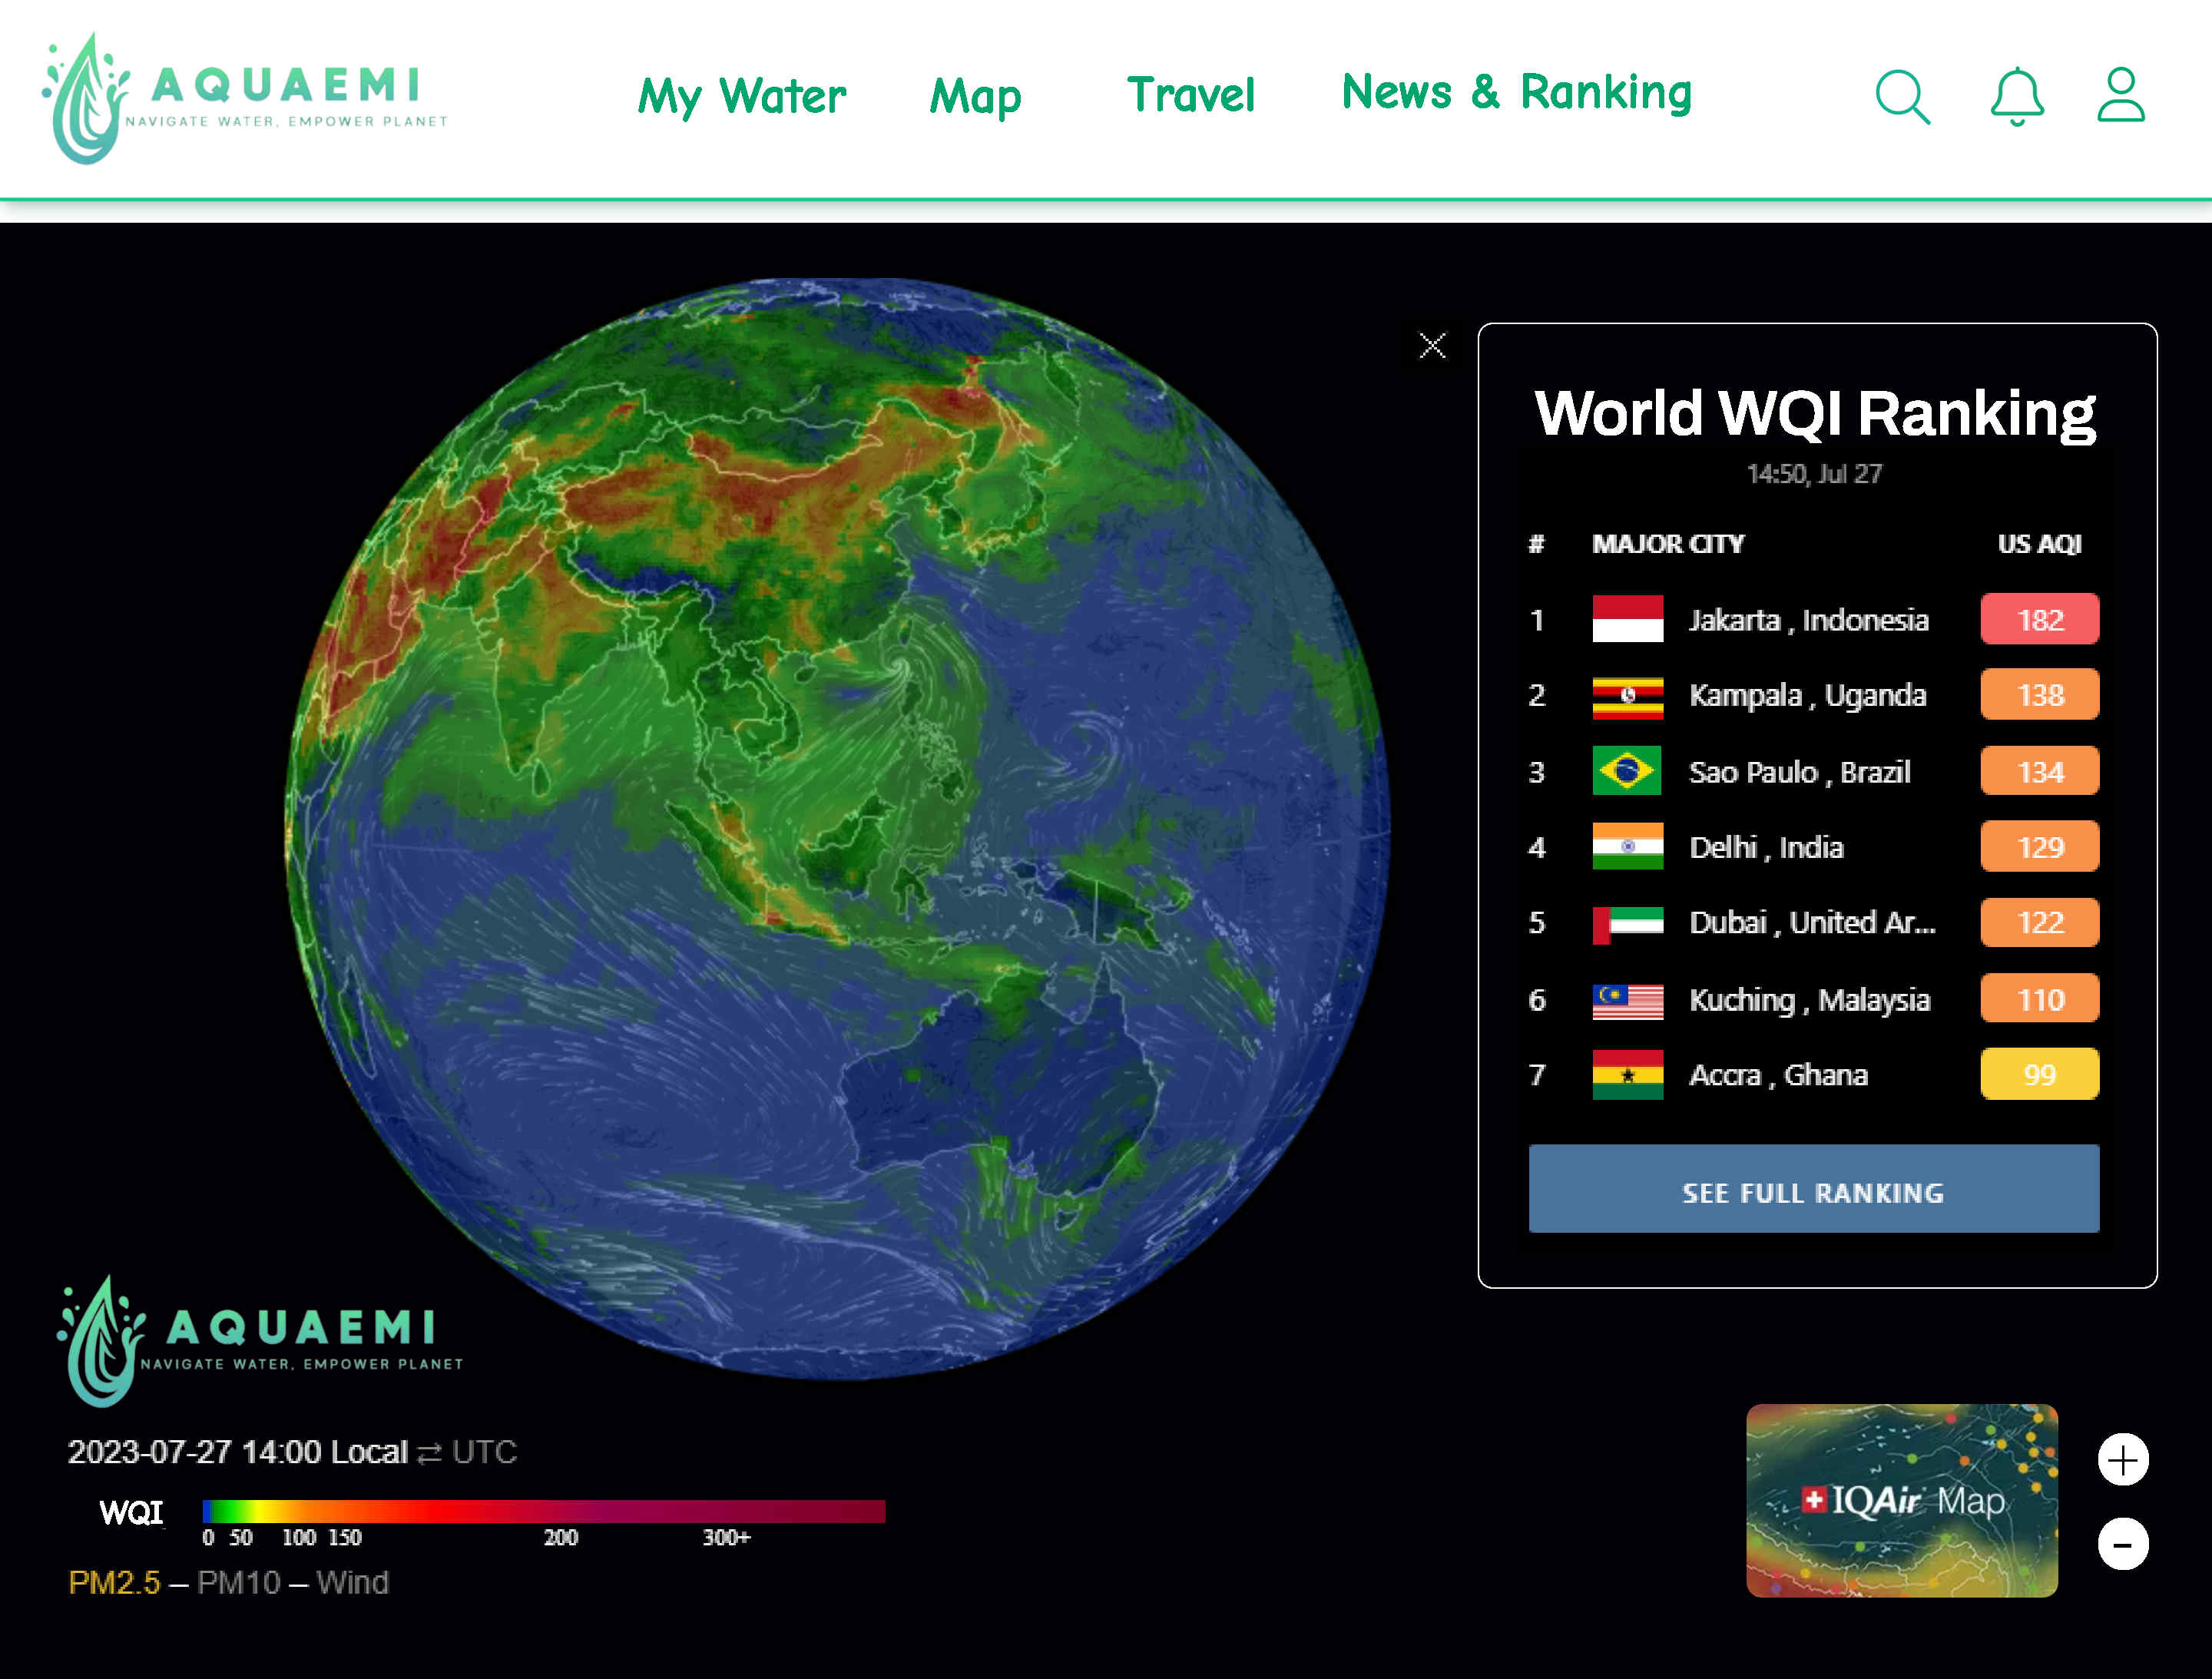Switch map layer to Wind

click(x=352, y=1582)
